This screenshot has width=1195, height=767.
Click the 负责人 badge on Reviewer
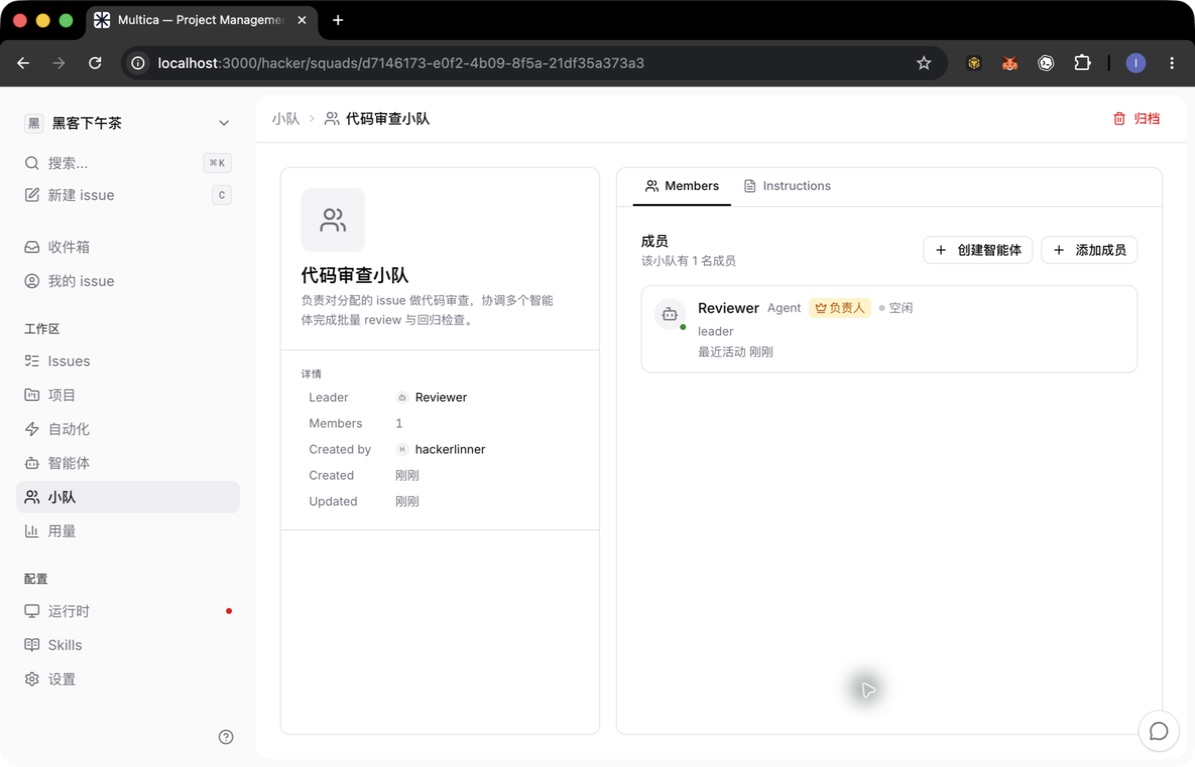839,308
